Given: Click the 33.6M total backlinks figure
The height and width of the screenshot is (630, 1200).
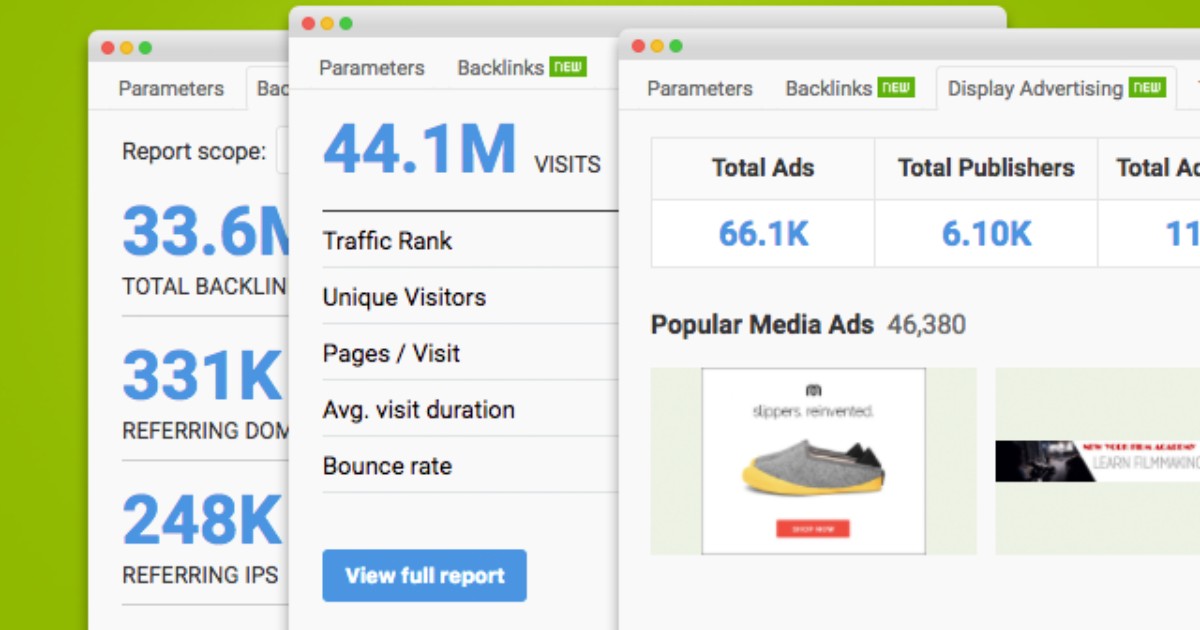Looking at the screenshot, I should (x=200, y=232).
